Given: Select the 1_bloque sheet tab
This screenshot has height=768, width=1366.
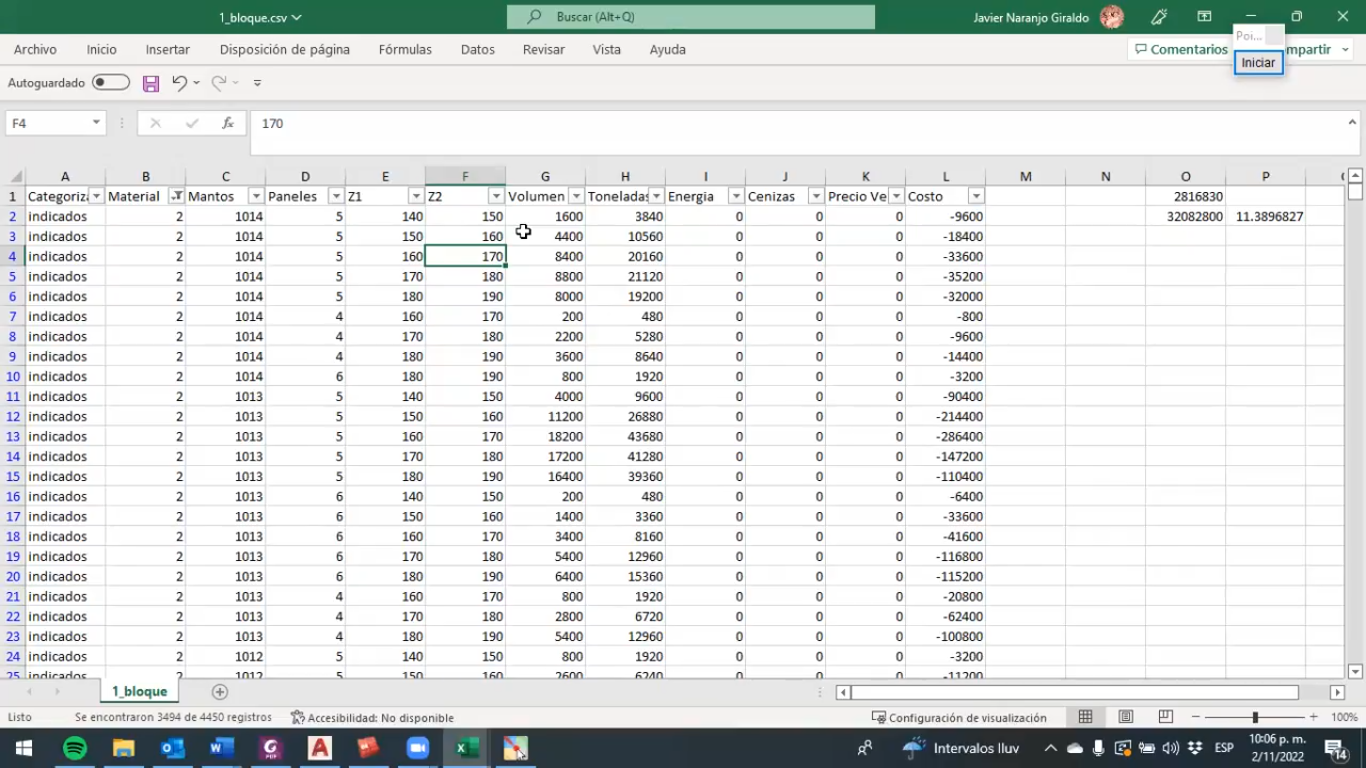Looking at the screenshot, I should coord(139,691).
